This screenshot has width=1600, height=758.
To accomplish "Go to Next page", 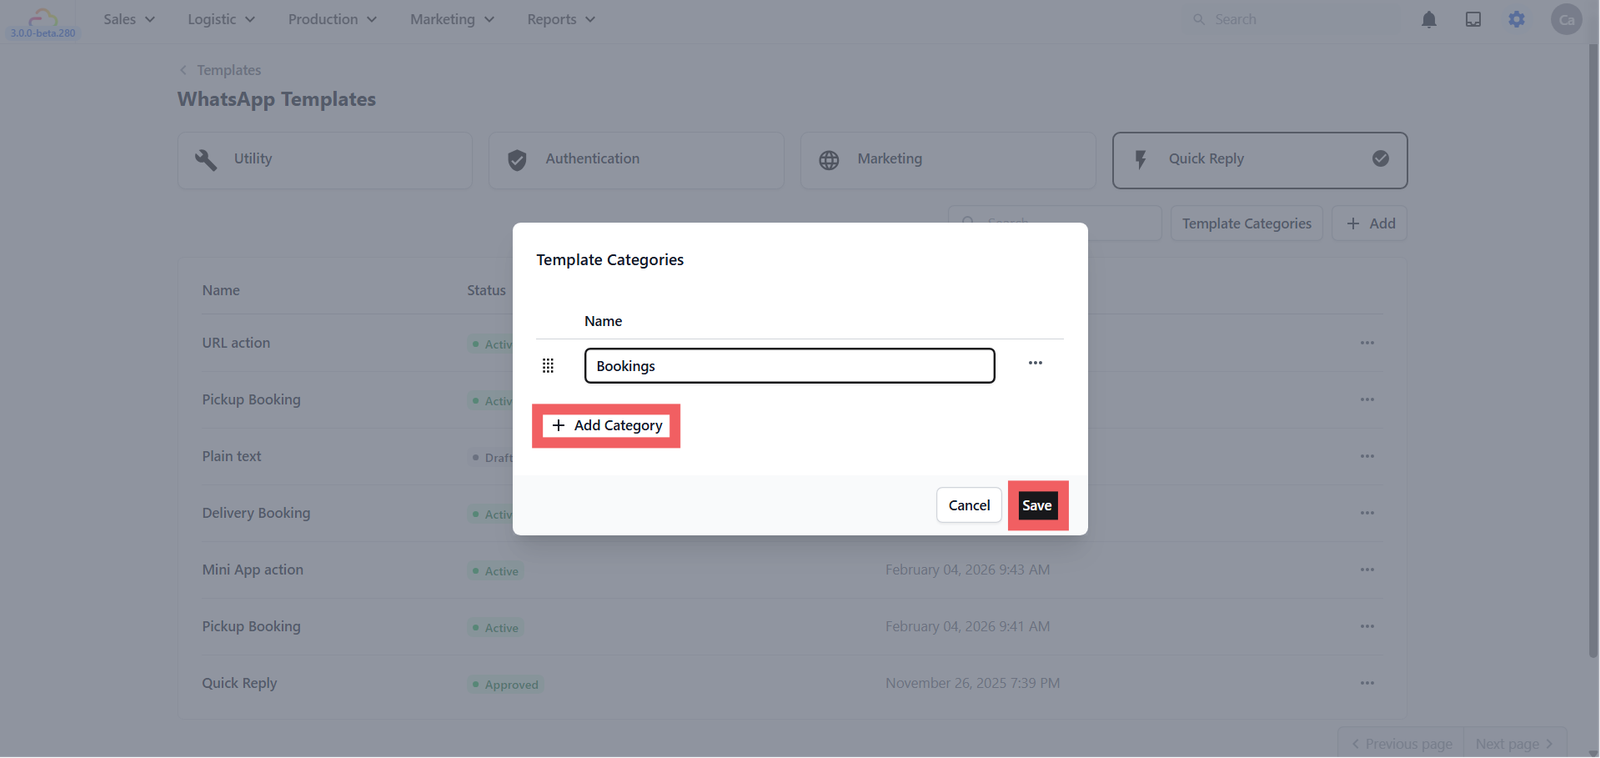I will (x=1515, y=743).
